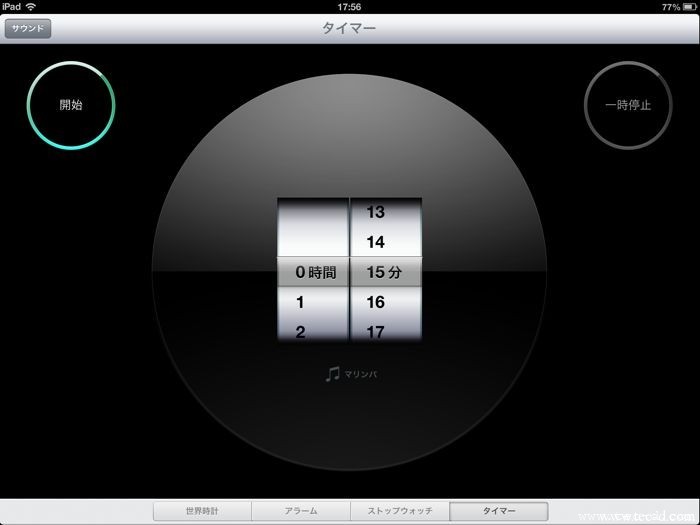The height and width of the screenshot is (525, 700).
Task: Pause the timer with 一時停止 button
Action: point(628,105)
